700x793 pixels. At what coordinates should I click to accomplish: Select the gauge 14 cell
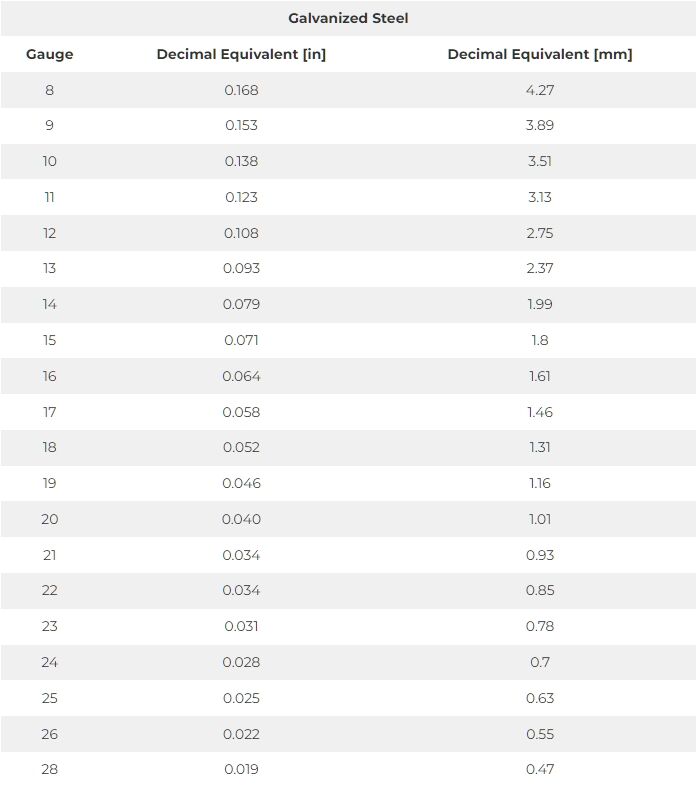(x=49, y=304)
